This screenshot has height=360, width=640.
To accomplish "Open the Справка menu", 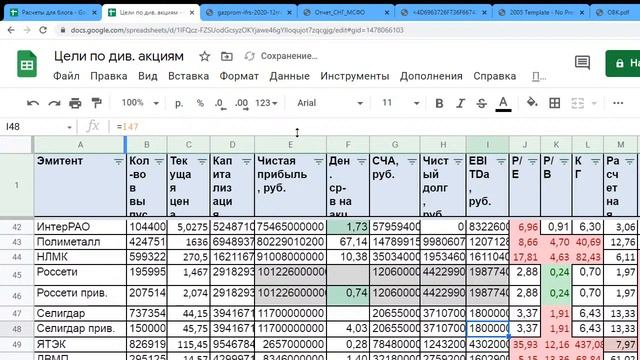I will point(494,76).
